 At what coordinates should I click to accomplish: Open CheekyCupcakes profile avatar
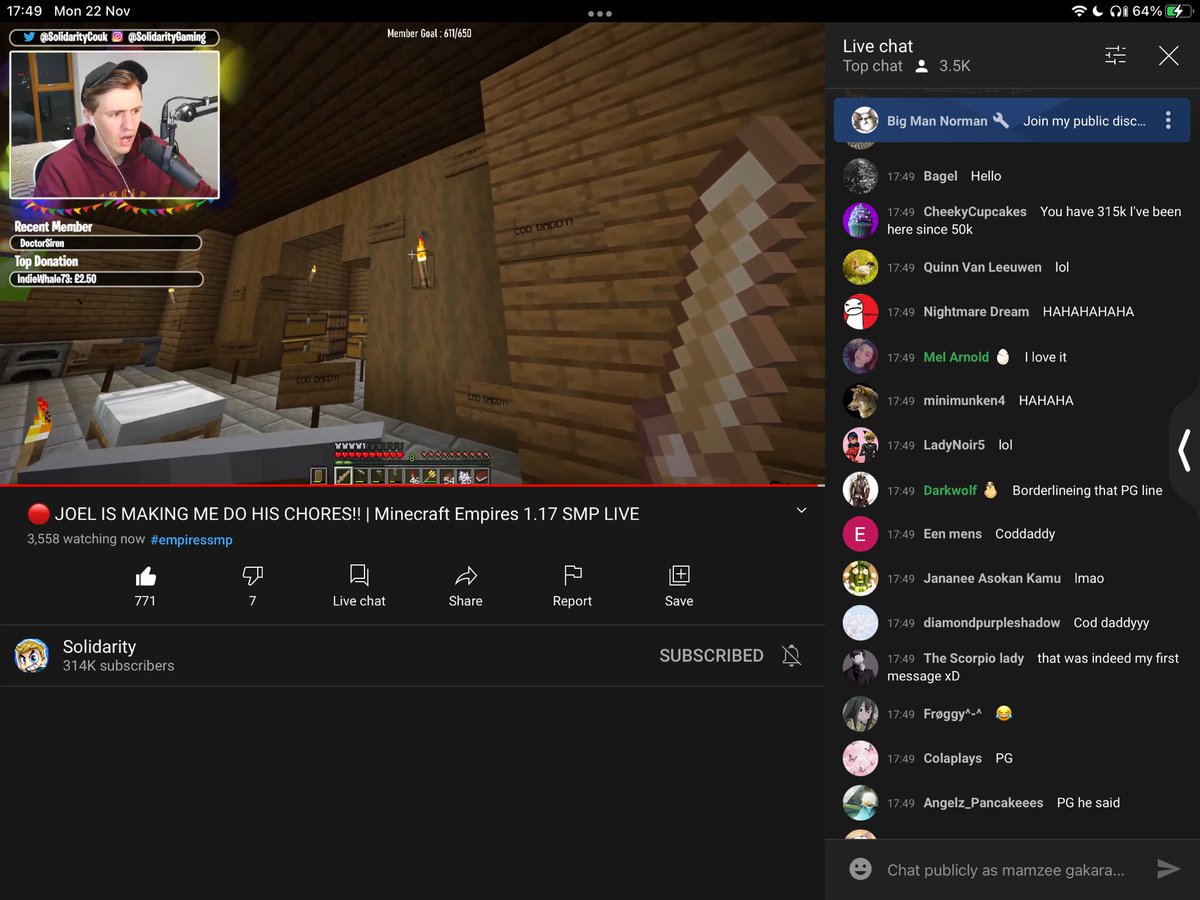pos(860,220)
